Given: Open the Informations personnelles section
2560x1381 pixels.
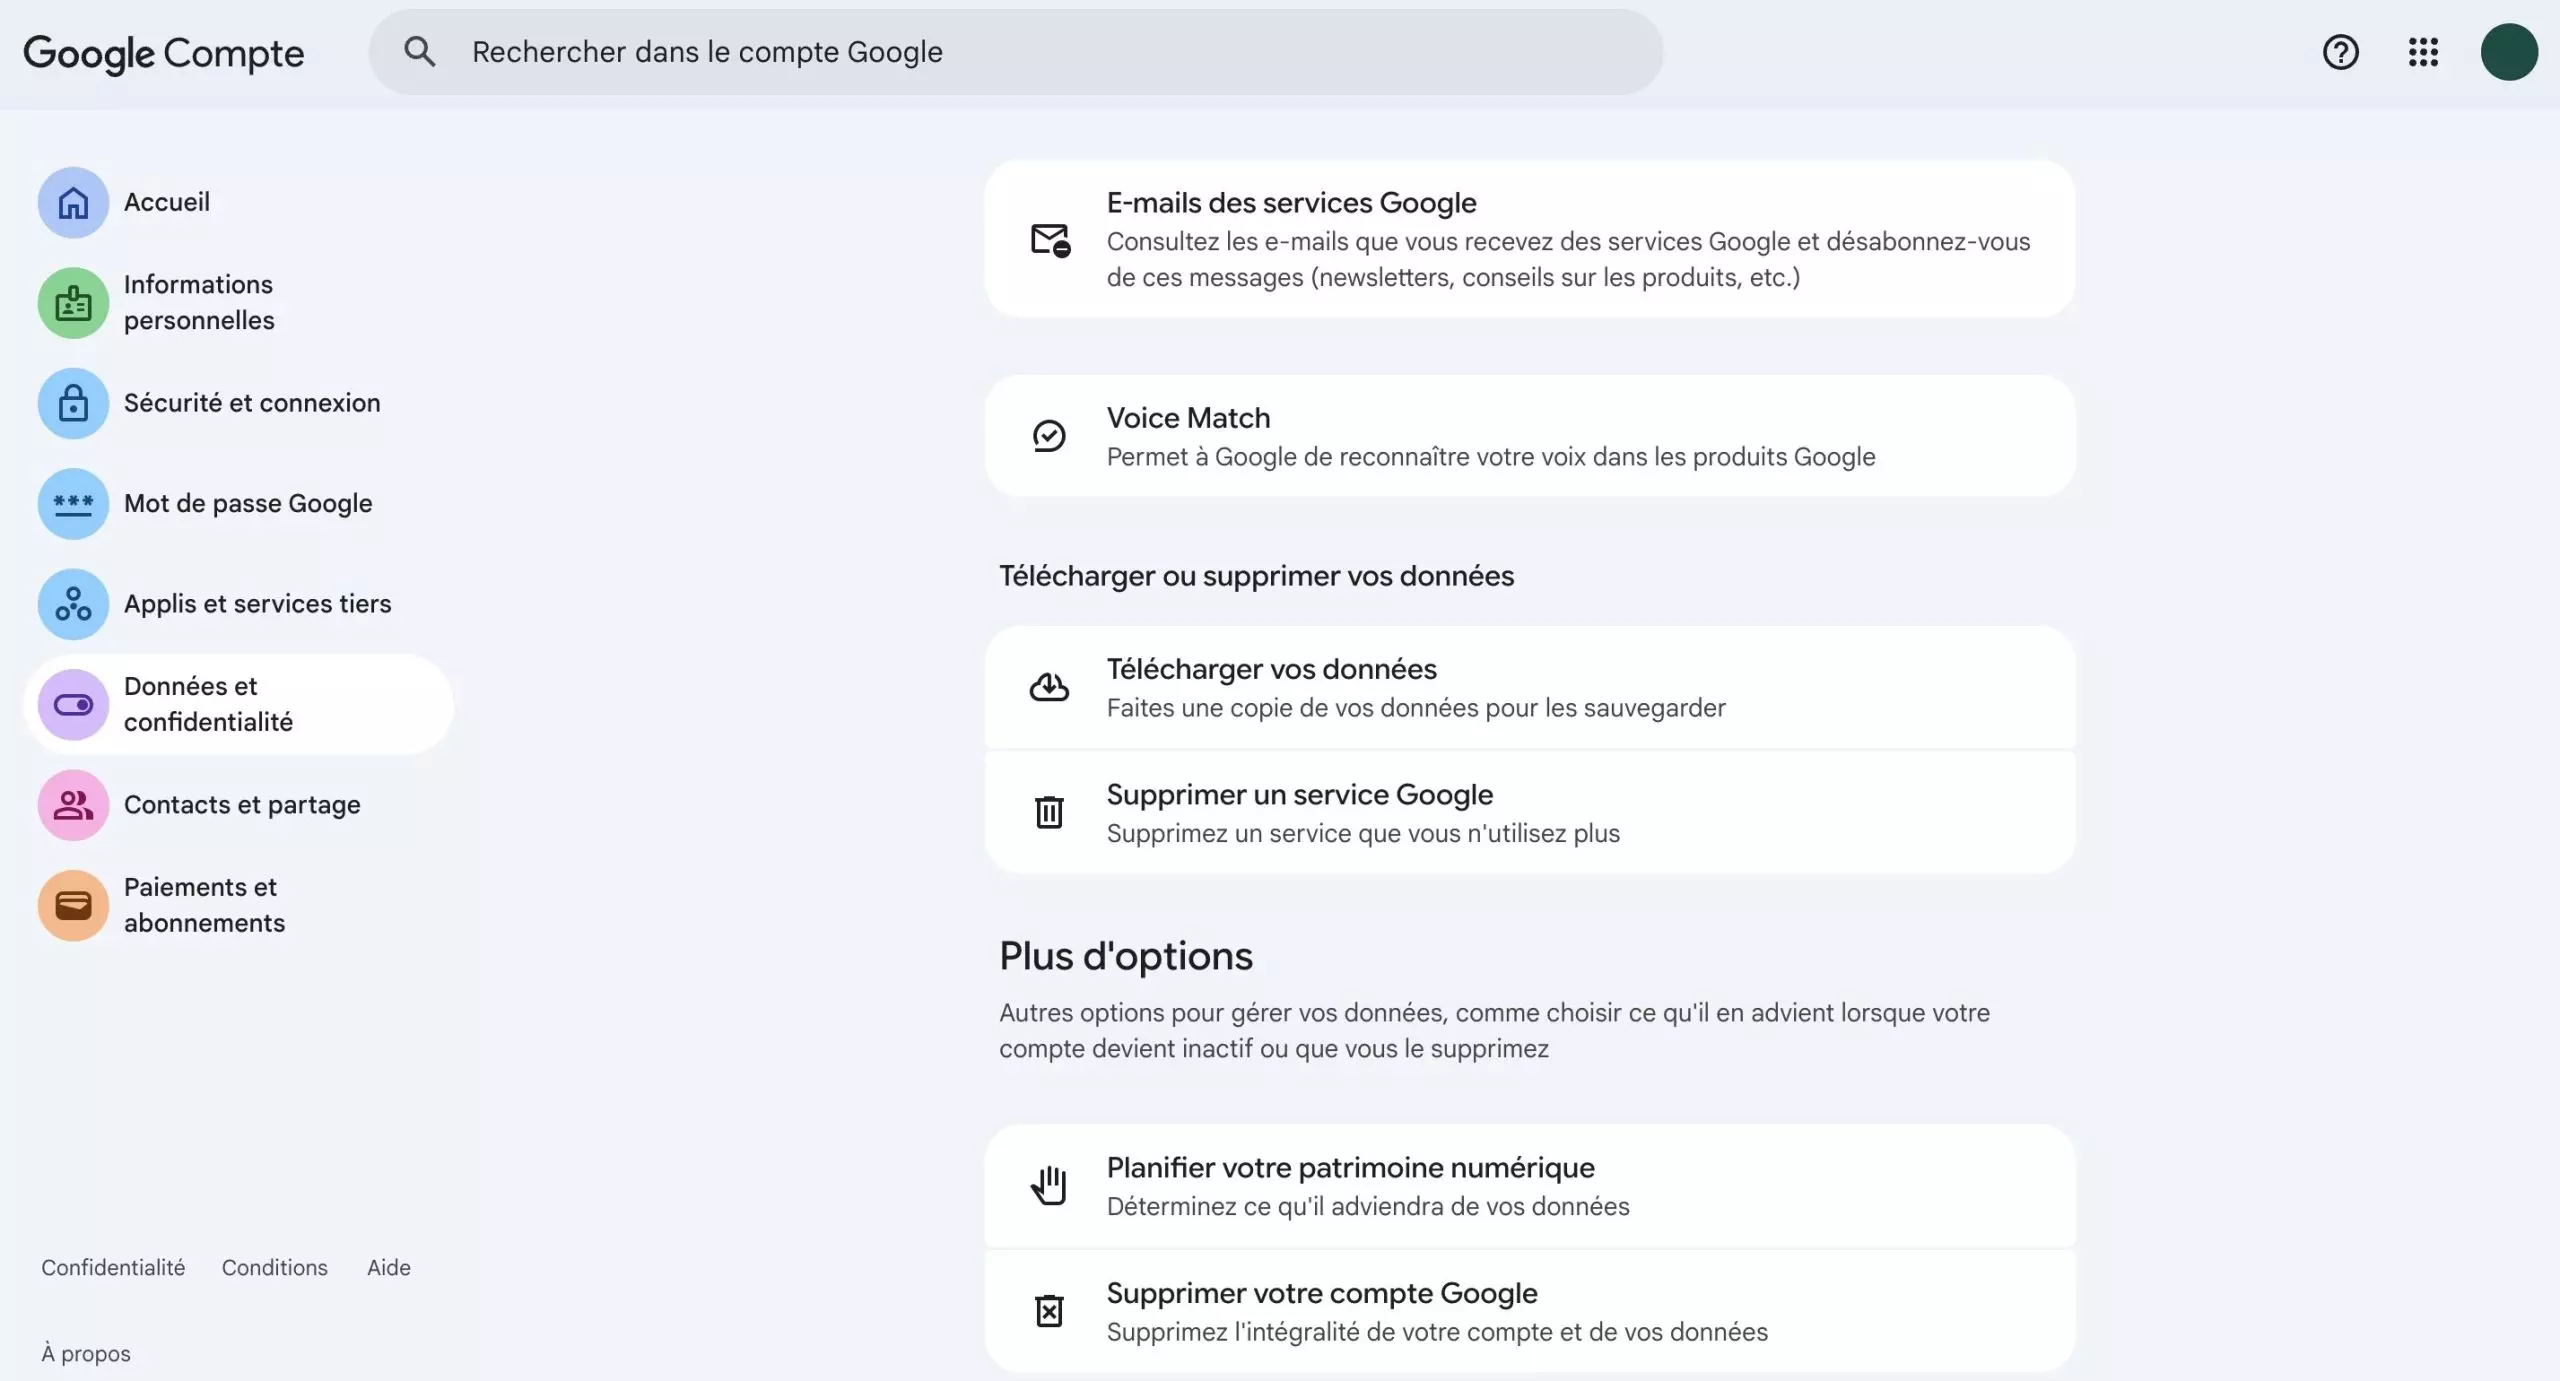Looking at the screenshot, I should 199,302.
